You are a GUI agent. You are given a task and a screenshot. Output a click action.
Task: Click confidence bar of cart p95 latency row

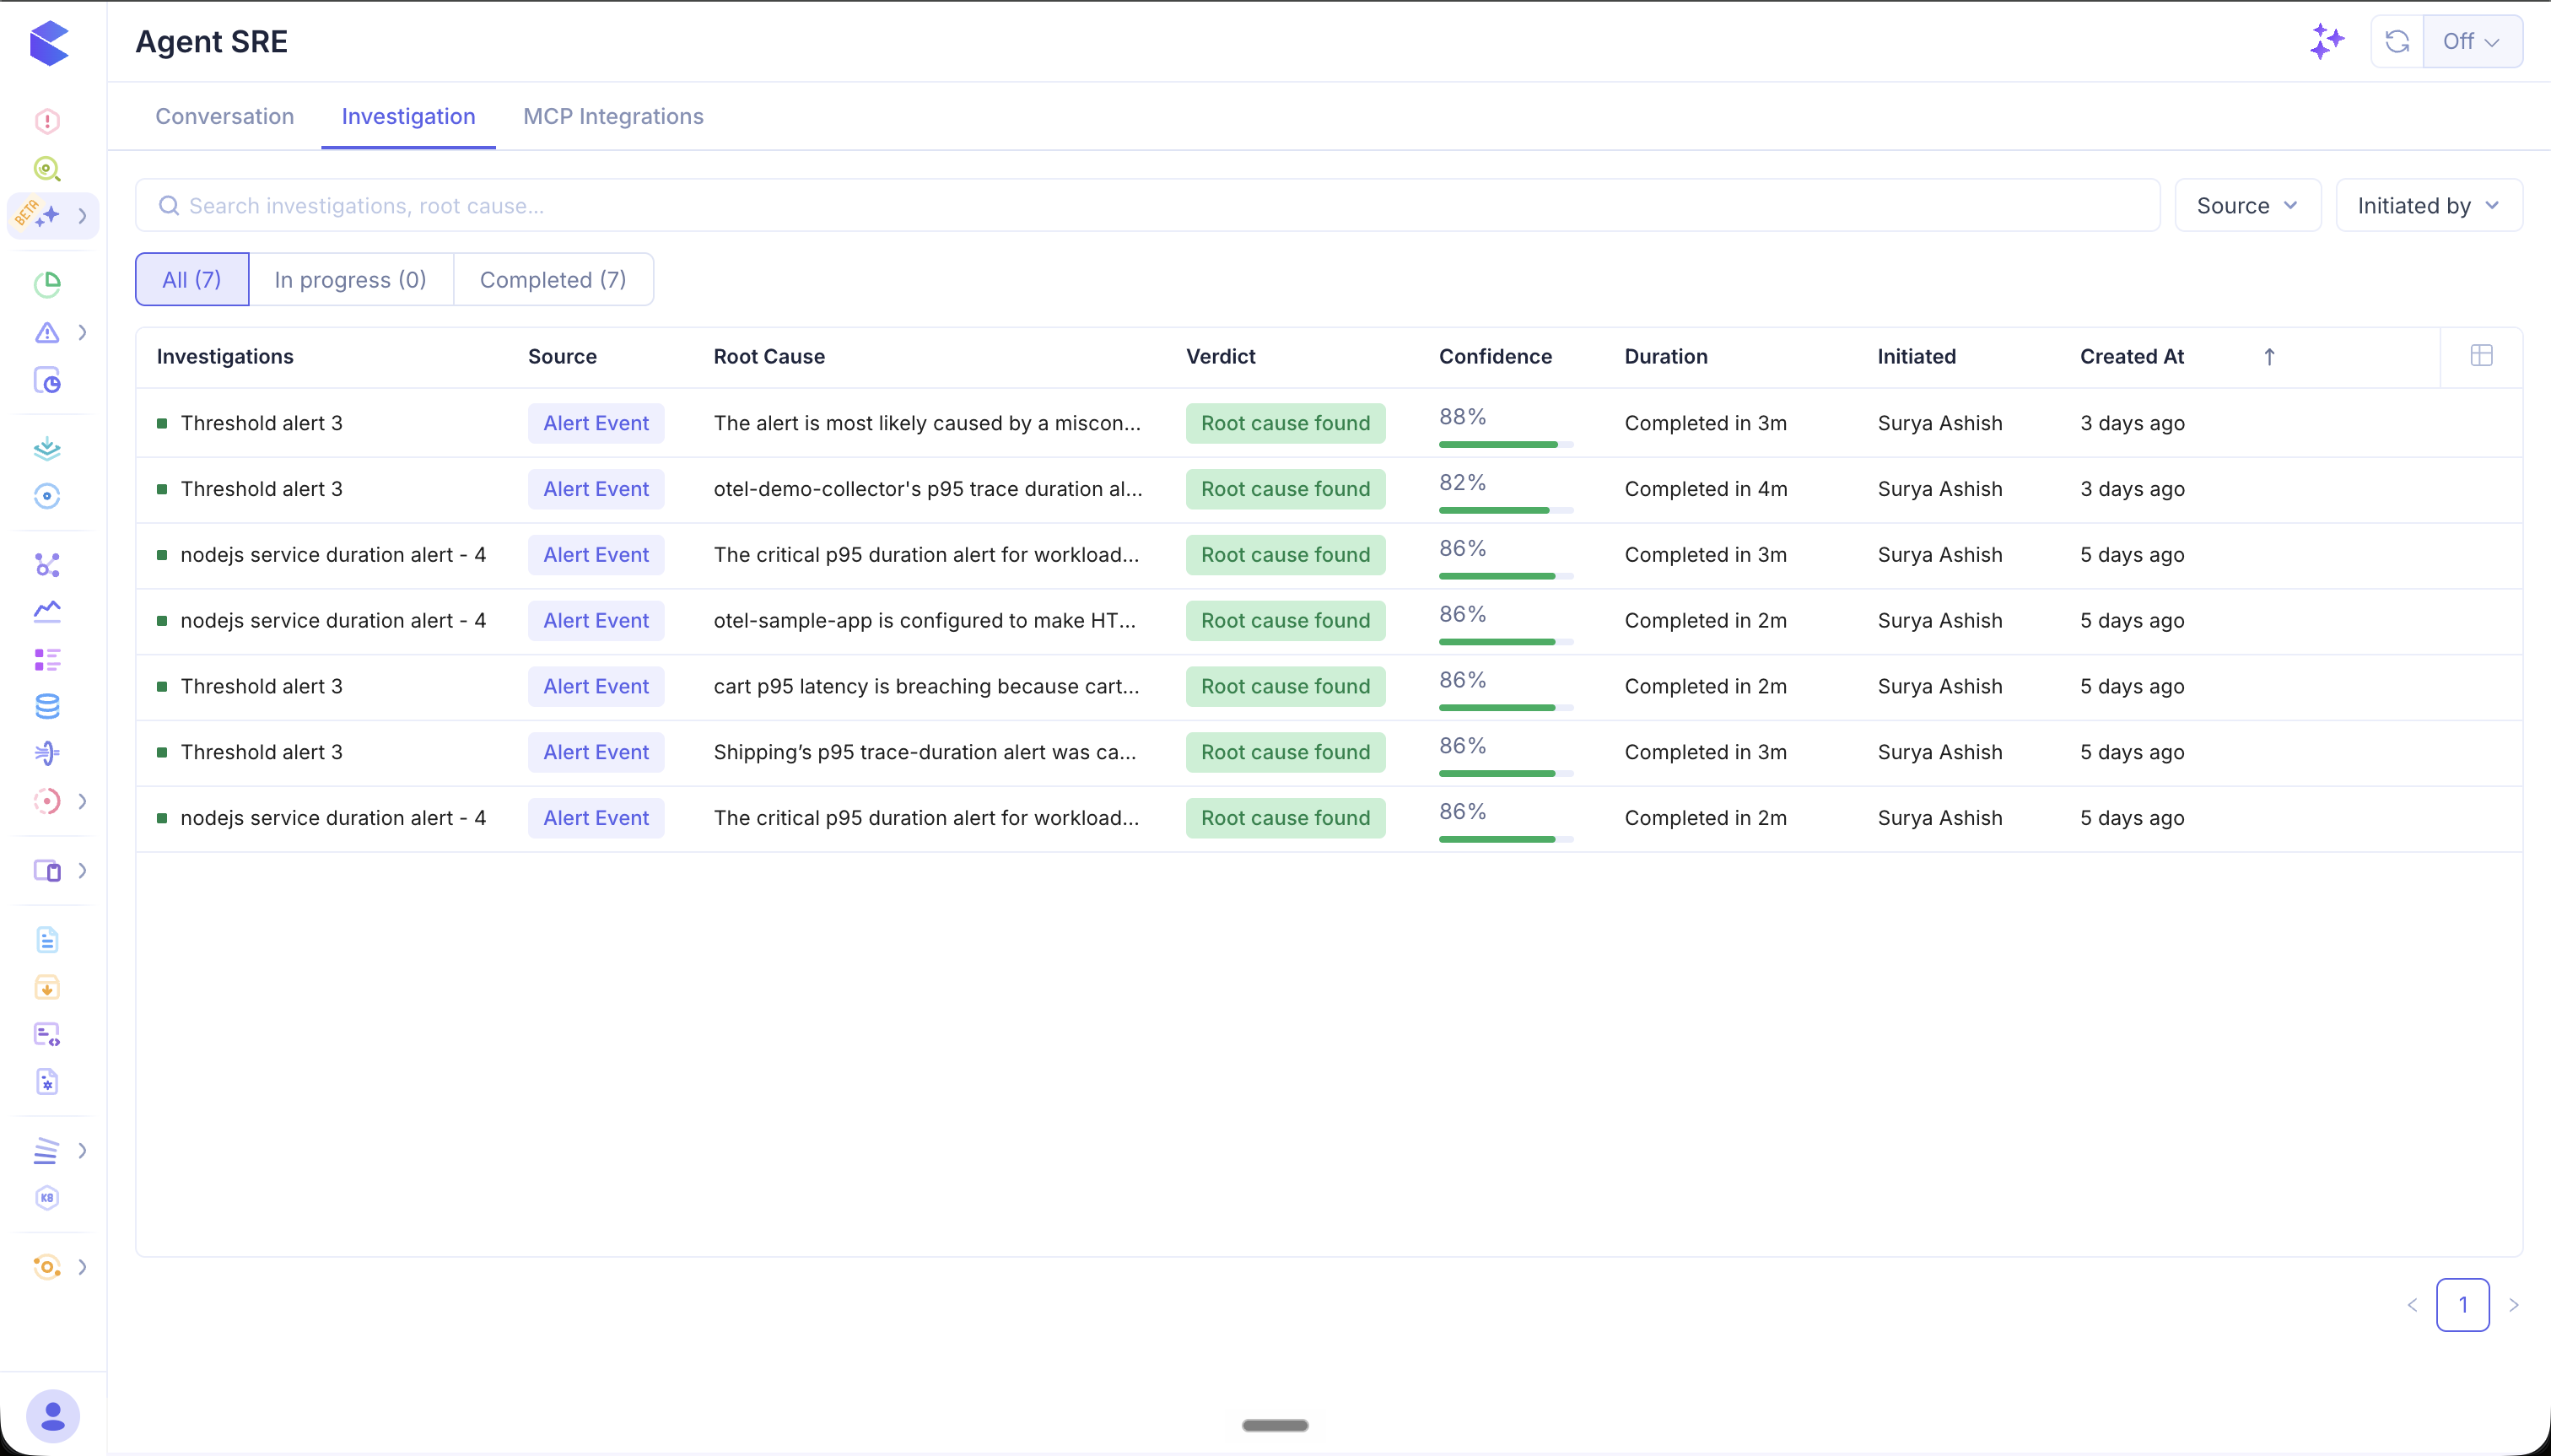tap(1506, 707)
